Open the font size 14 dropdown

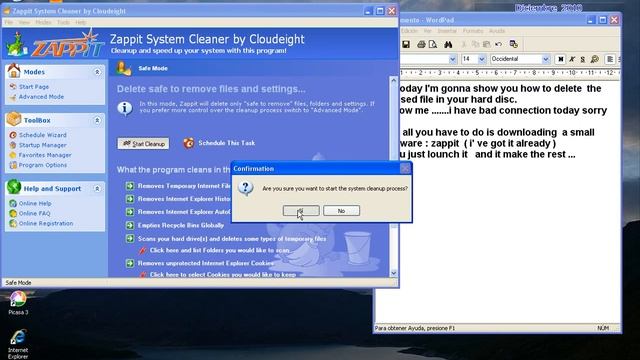click(x=482, y=59)
